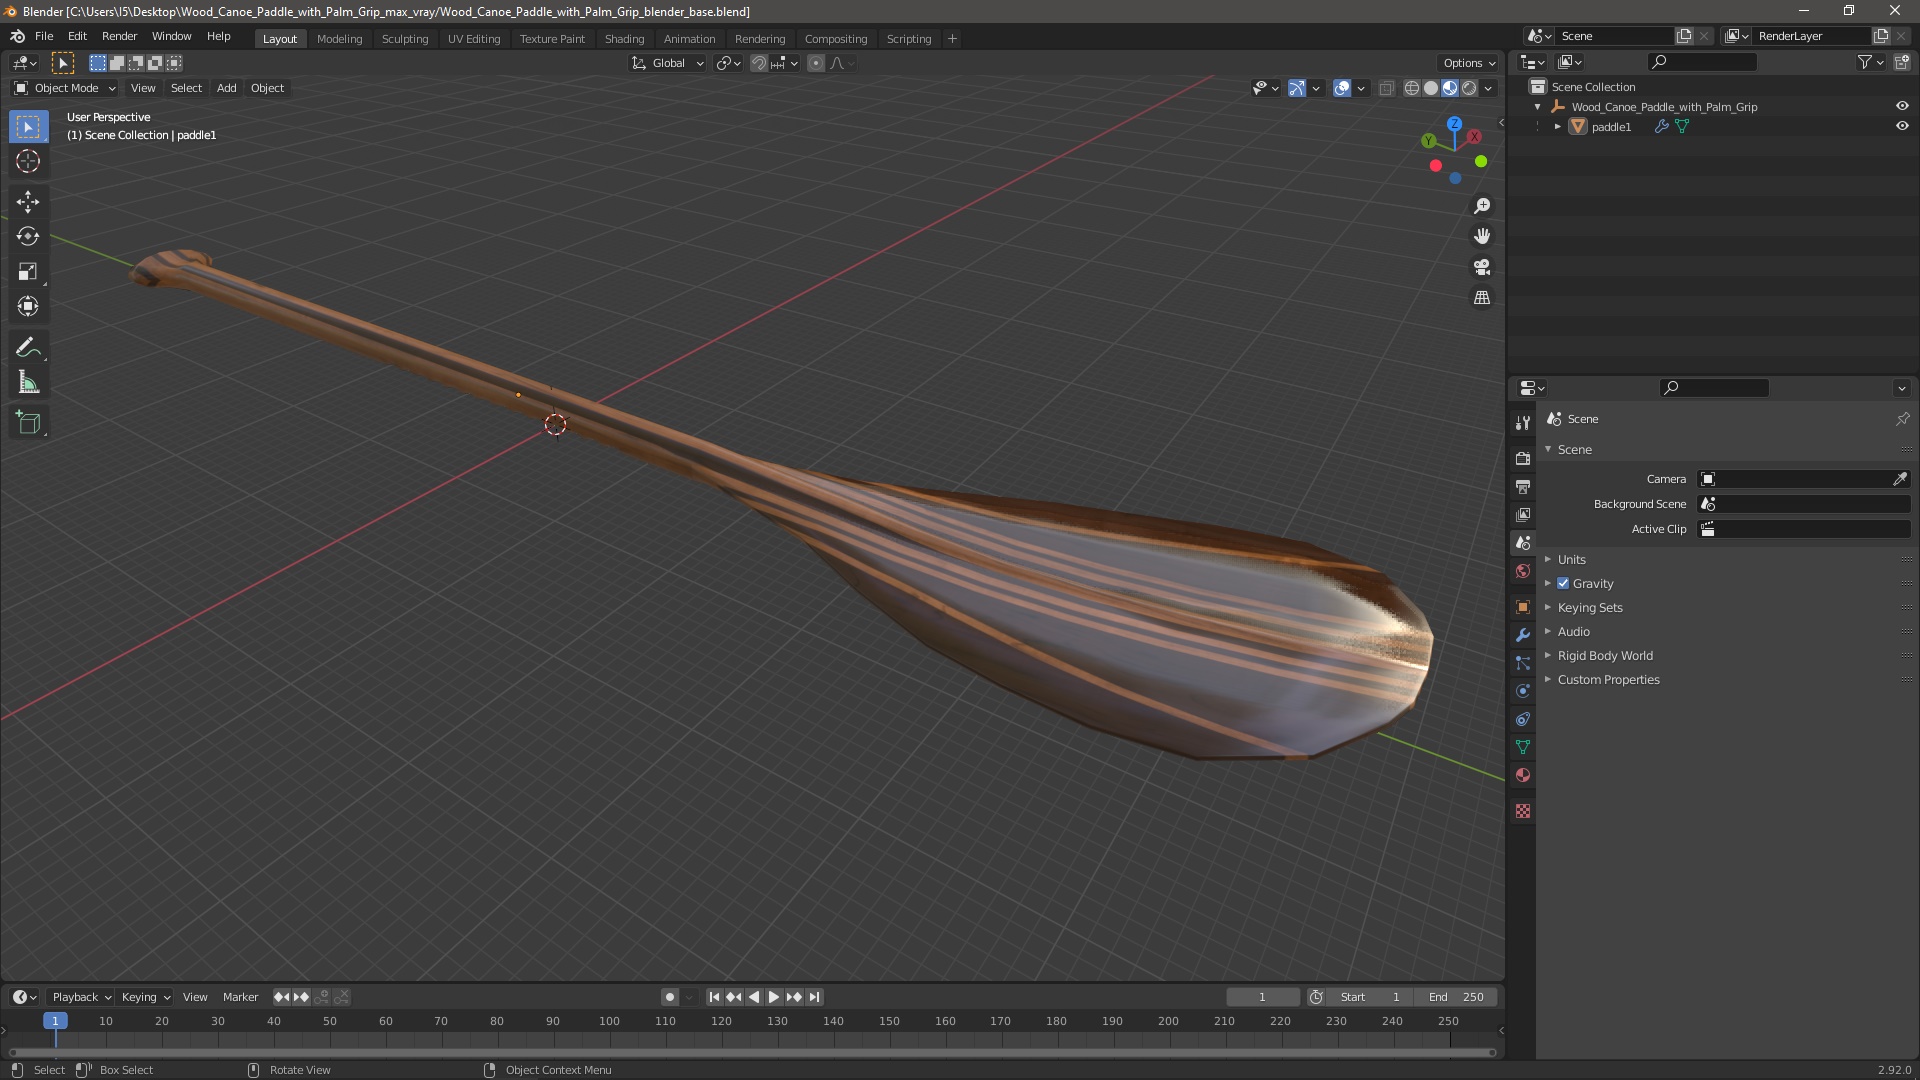Select the Annotate tool
Image resolution: width=1920 pixels, height=1080 pixels.
pos(28,348)
